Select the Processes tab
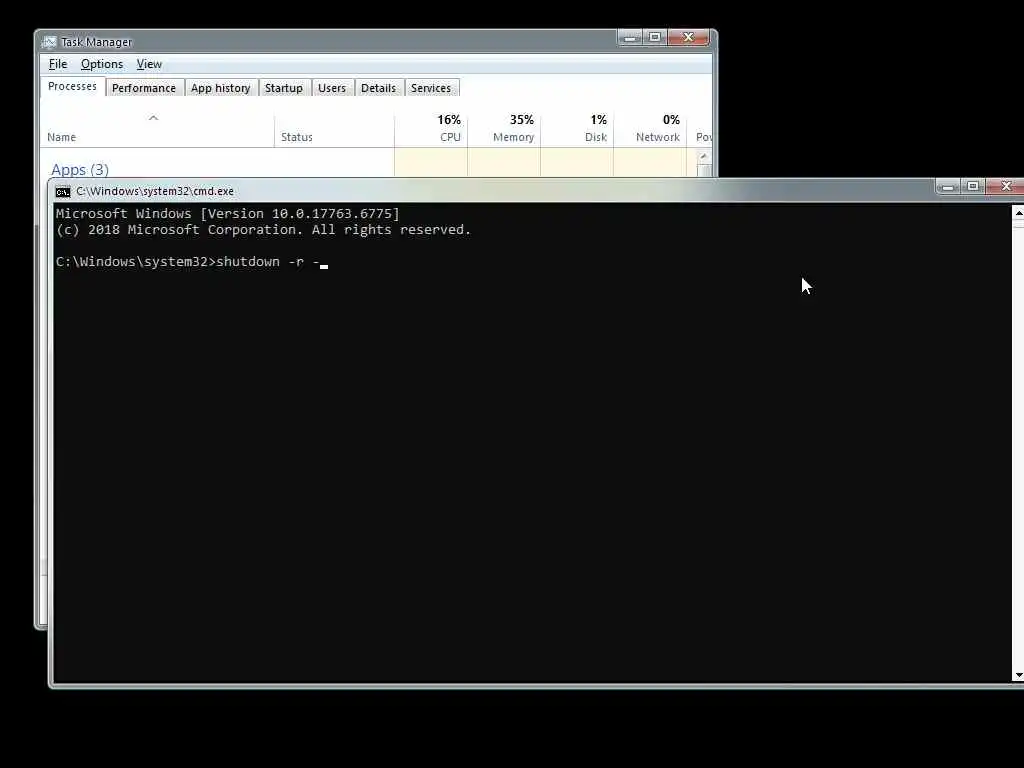 [72, 86]
